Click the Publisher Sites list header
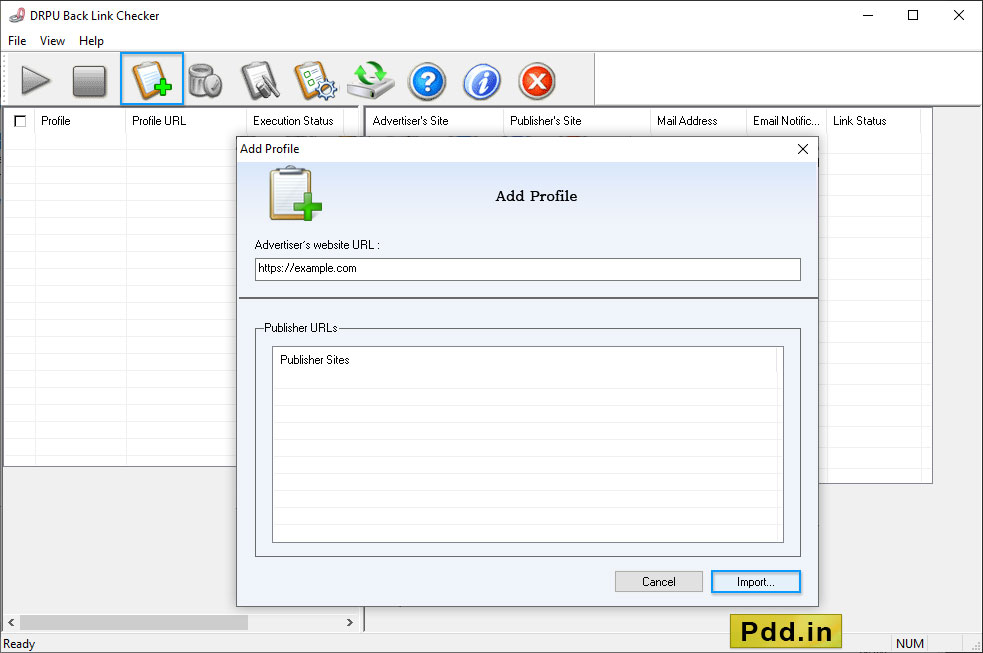Viewport: 983px width, 653px height. pyautogui.click(x=524, y=360)
